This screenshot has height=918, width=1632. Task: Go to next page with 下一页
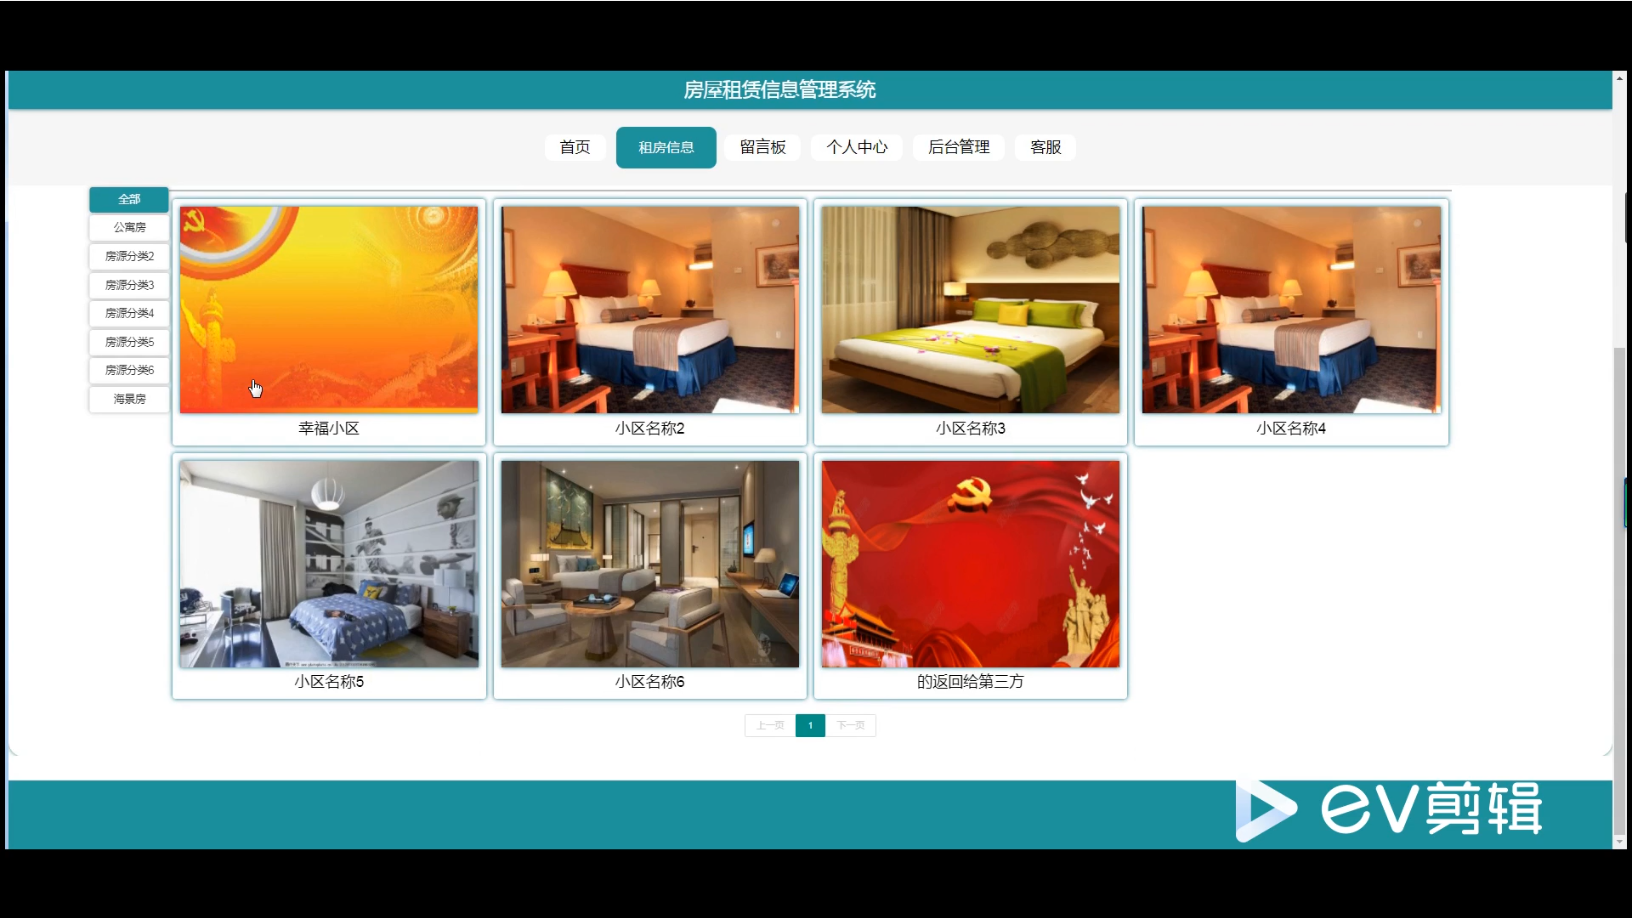(851, 725)
